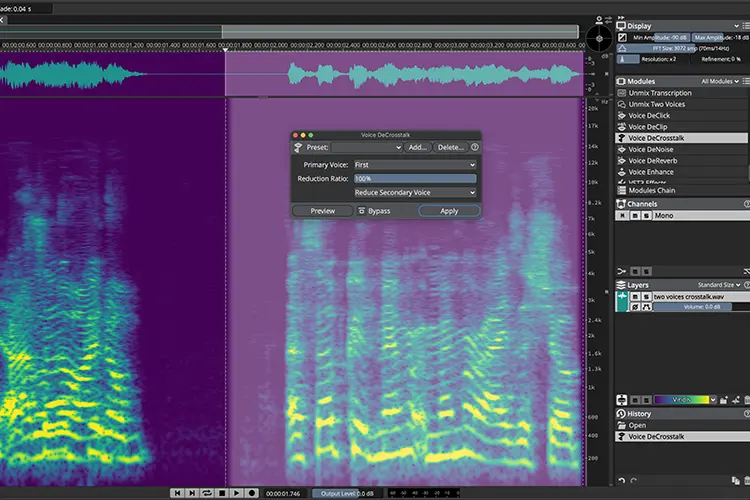The image size is (750, 500).
Task: Solo the Mono channel
Action: 646,216
